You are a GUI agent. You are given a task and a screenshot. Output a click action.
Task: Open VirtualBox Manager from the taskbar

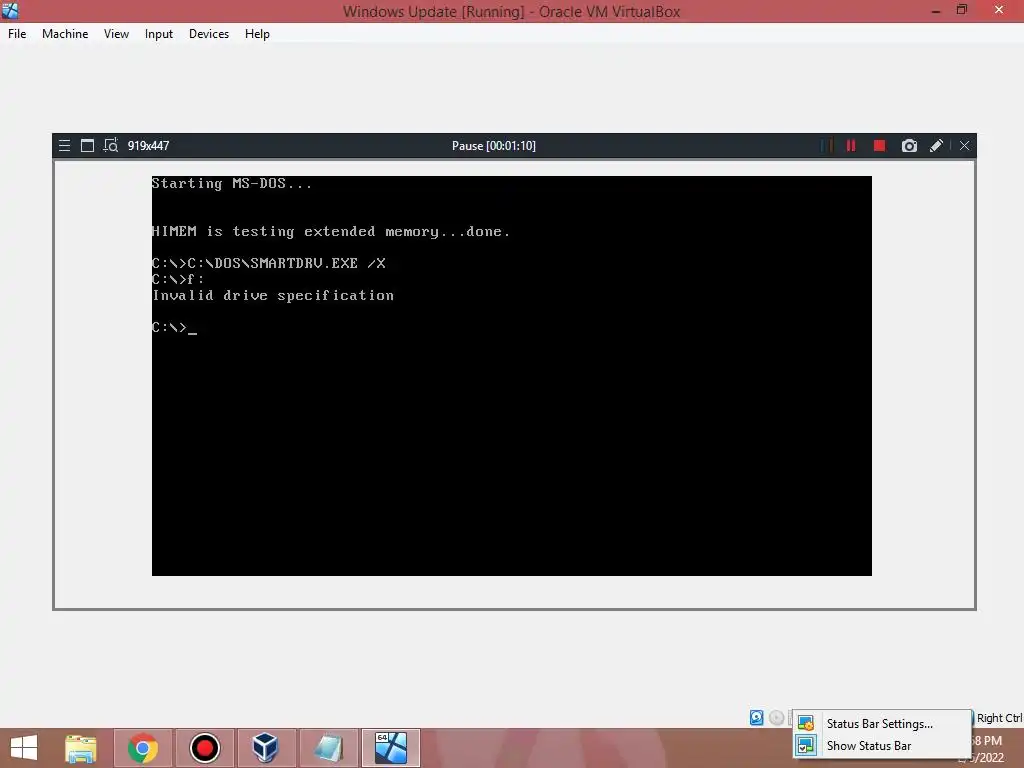[x=266, y=748]
